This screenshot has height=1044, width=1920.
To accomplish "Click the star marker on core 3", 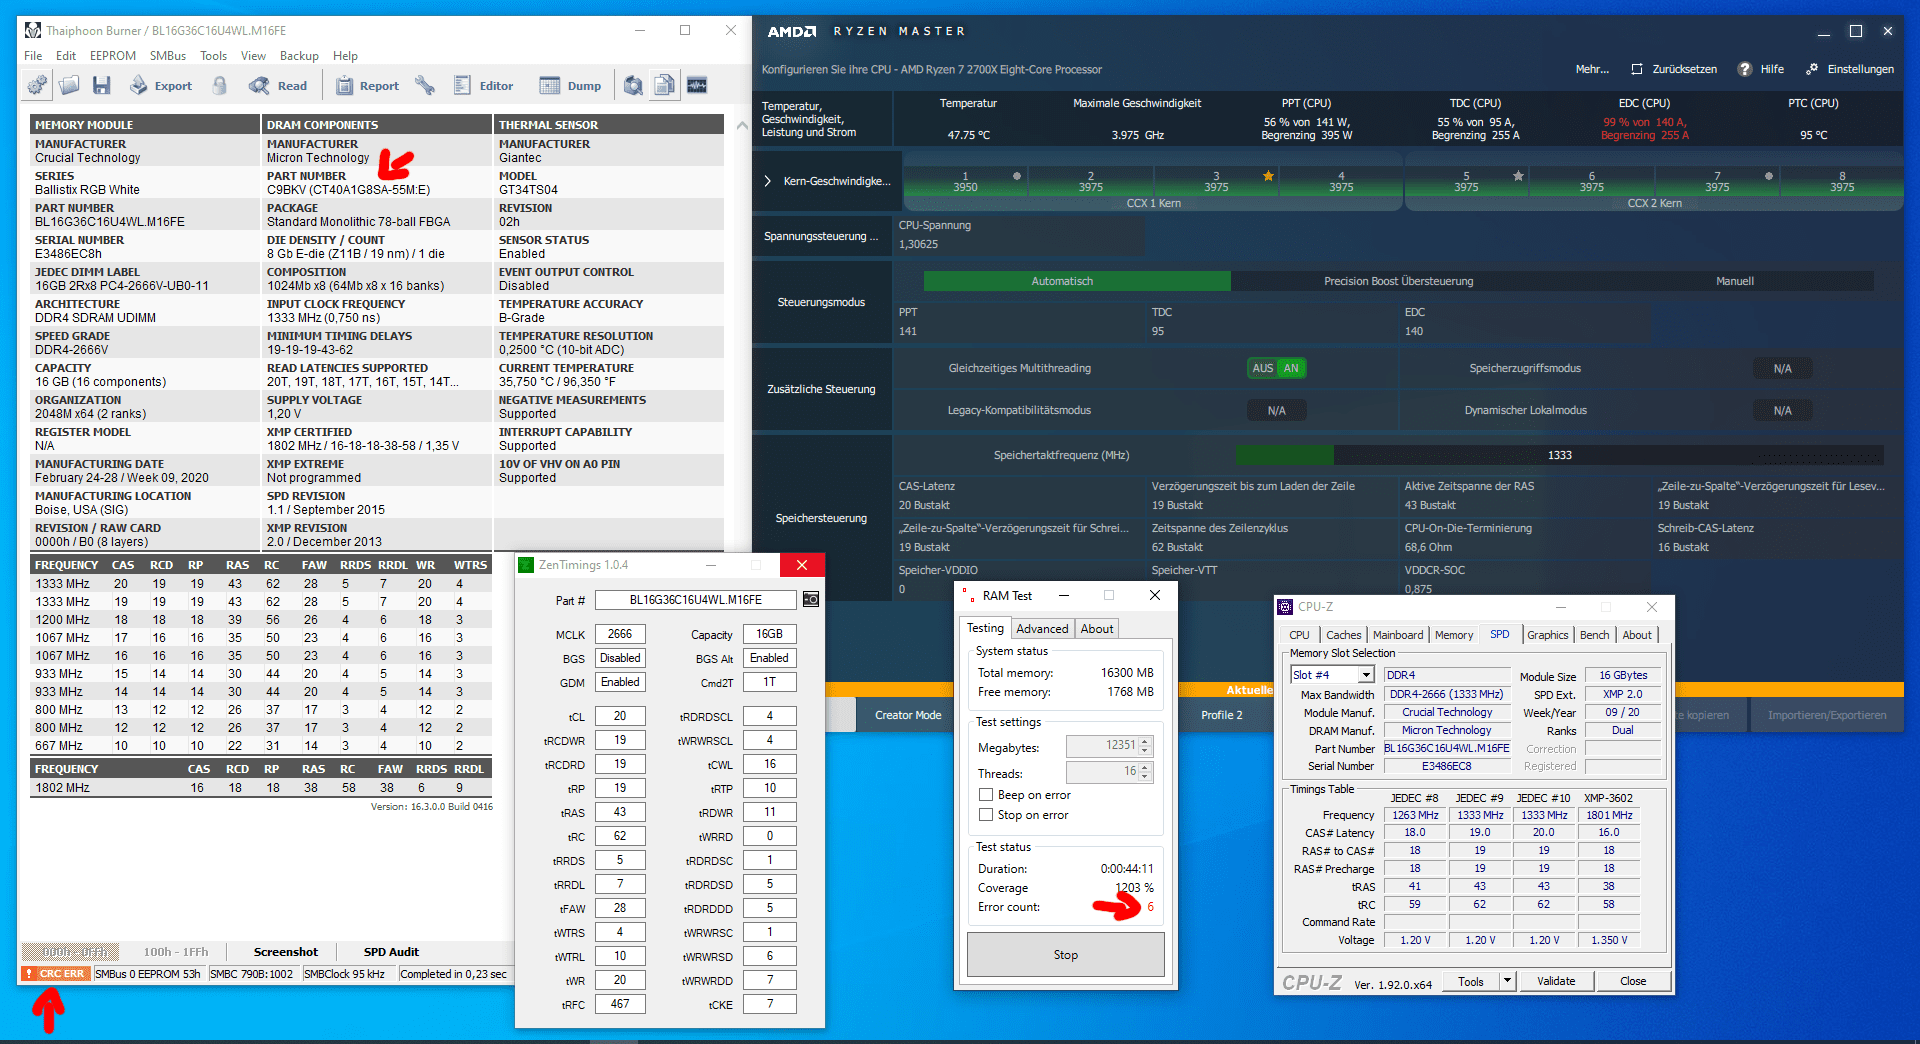I will tap(1268, 176).
